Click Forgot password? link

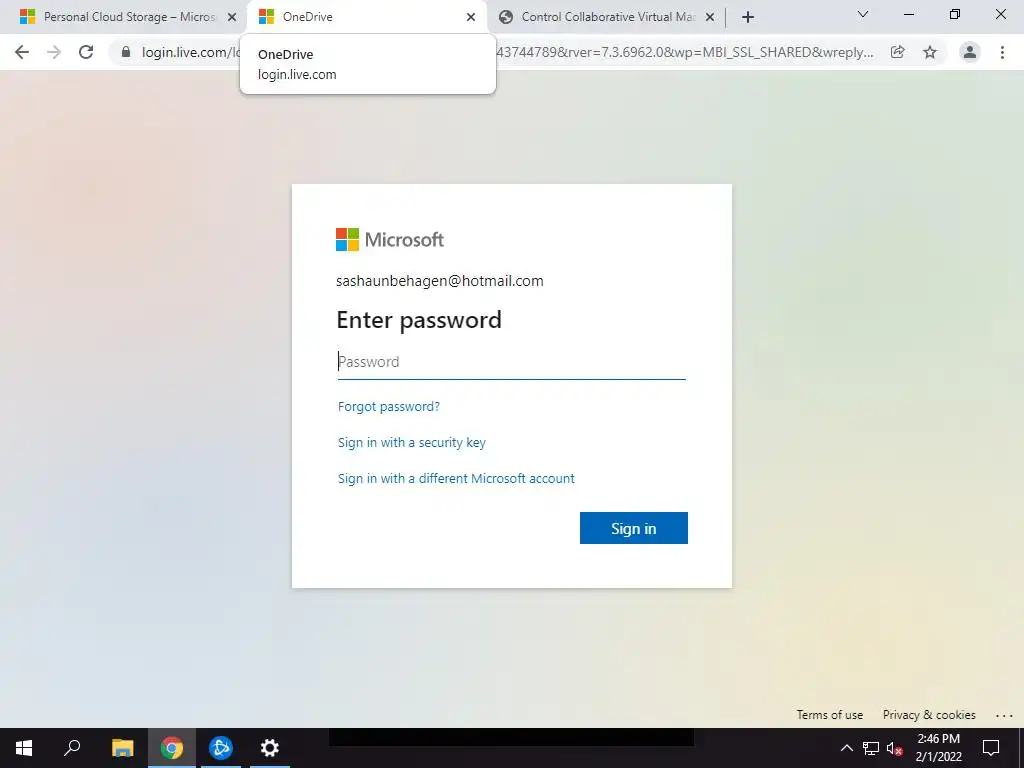389,406
